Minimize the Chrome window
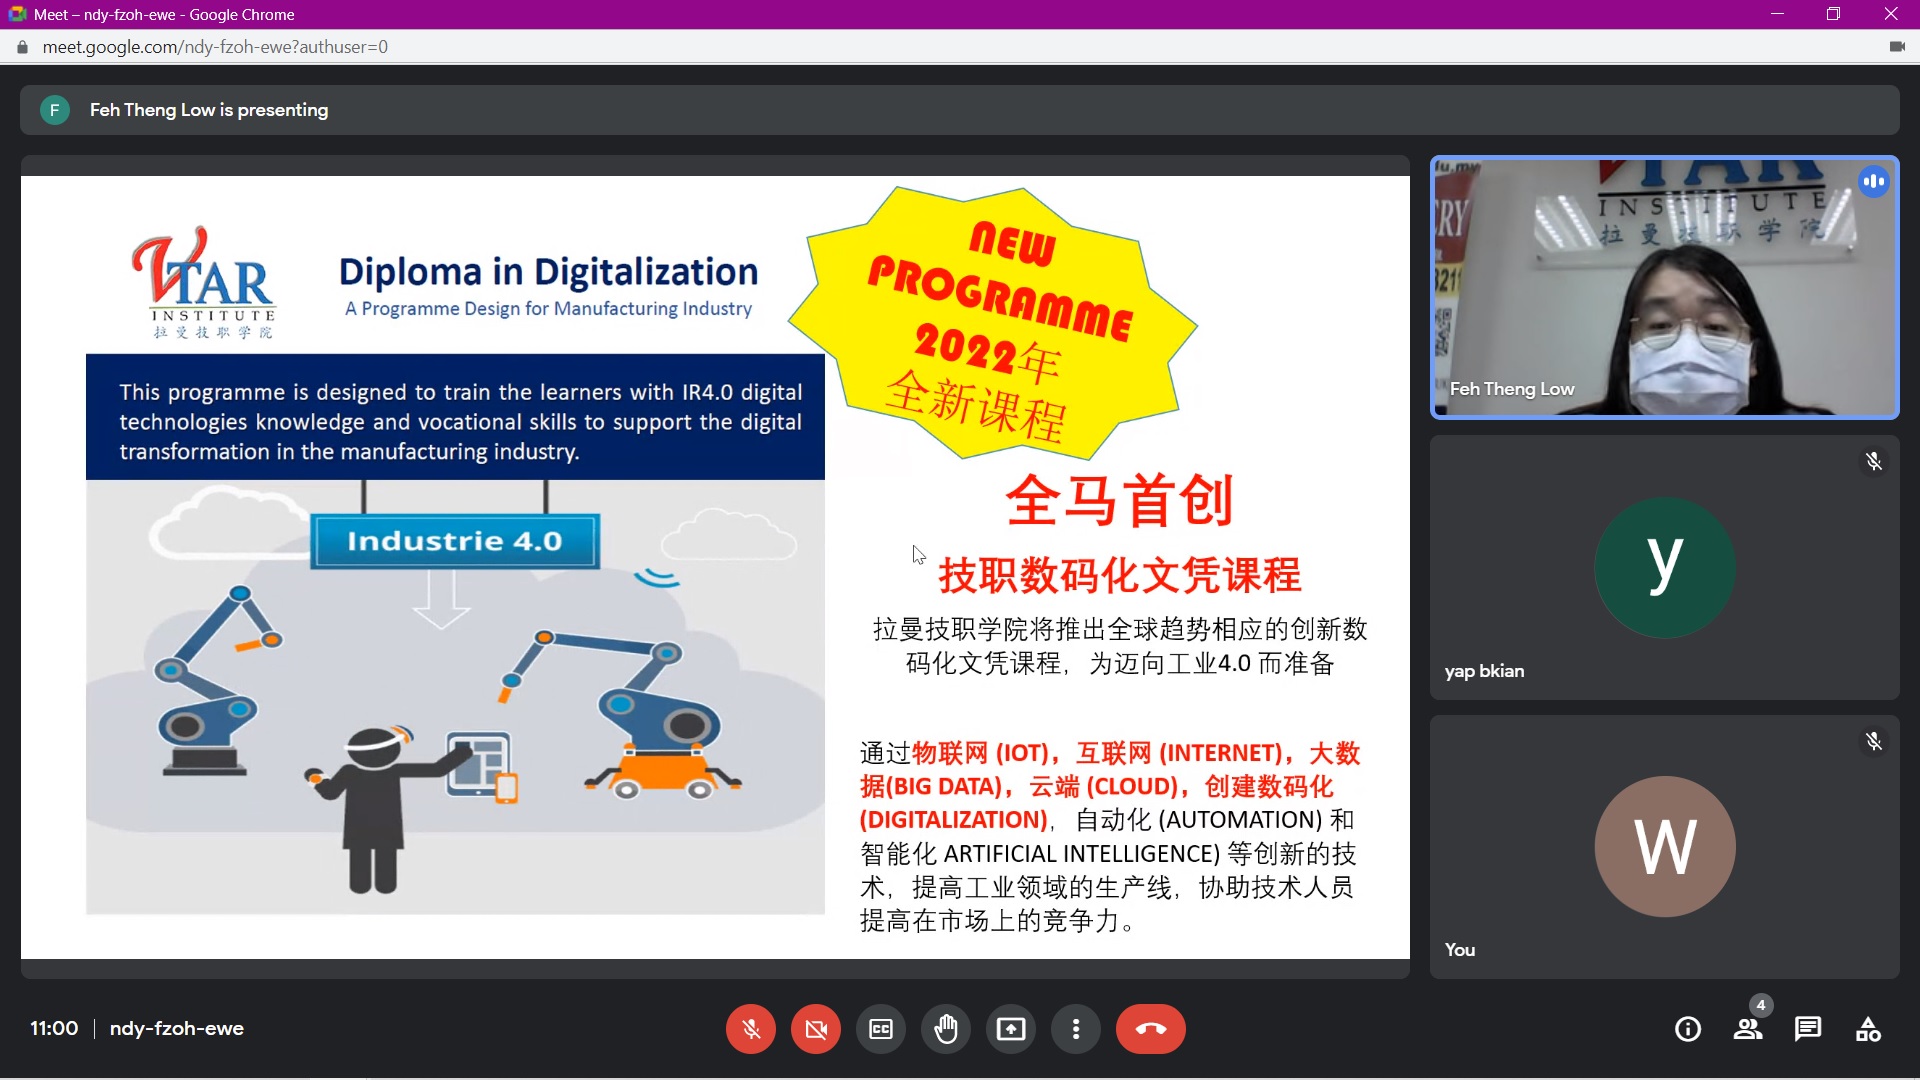The image size is (1920, 1080). click(1777, 14)
